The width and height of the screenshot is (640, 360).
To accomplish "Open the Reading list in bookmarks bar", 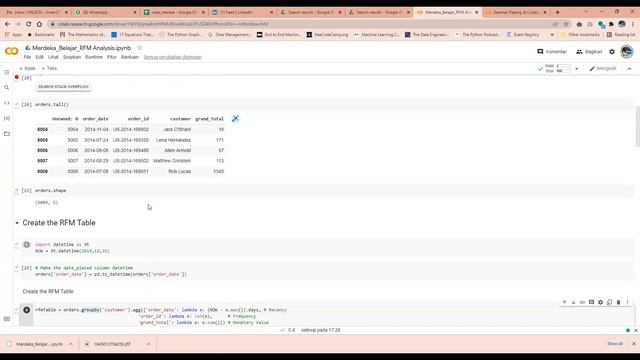I will pyautogui.click(x=621, y=35).
